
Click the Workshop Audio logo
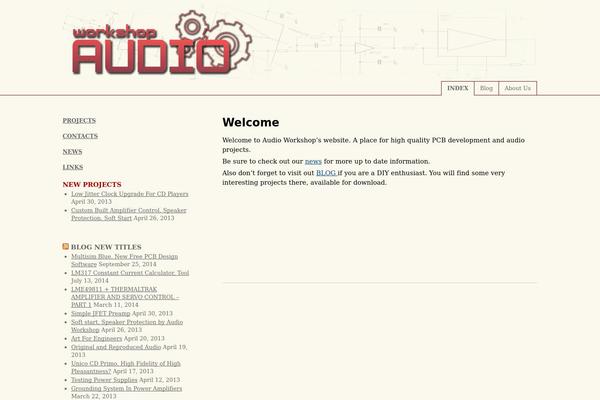(162, 42)
